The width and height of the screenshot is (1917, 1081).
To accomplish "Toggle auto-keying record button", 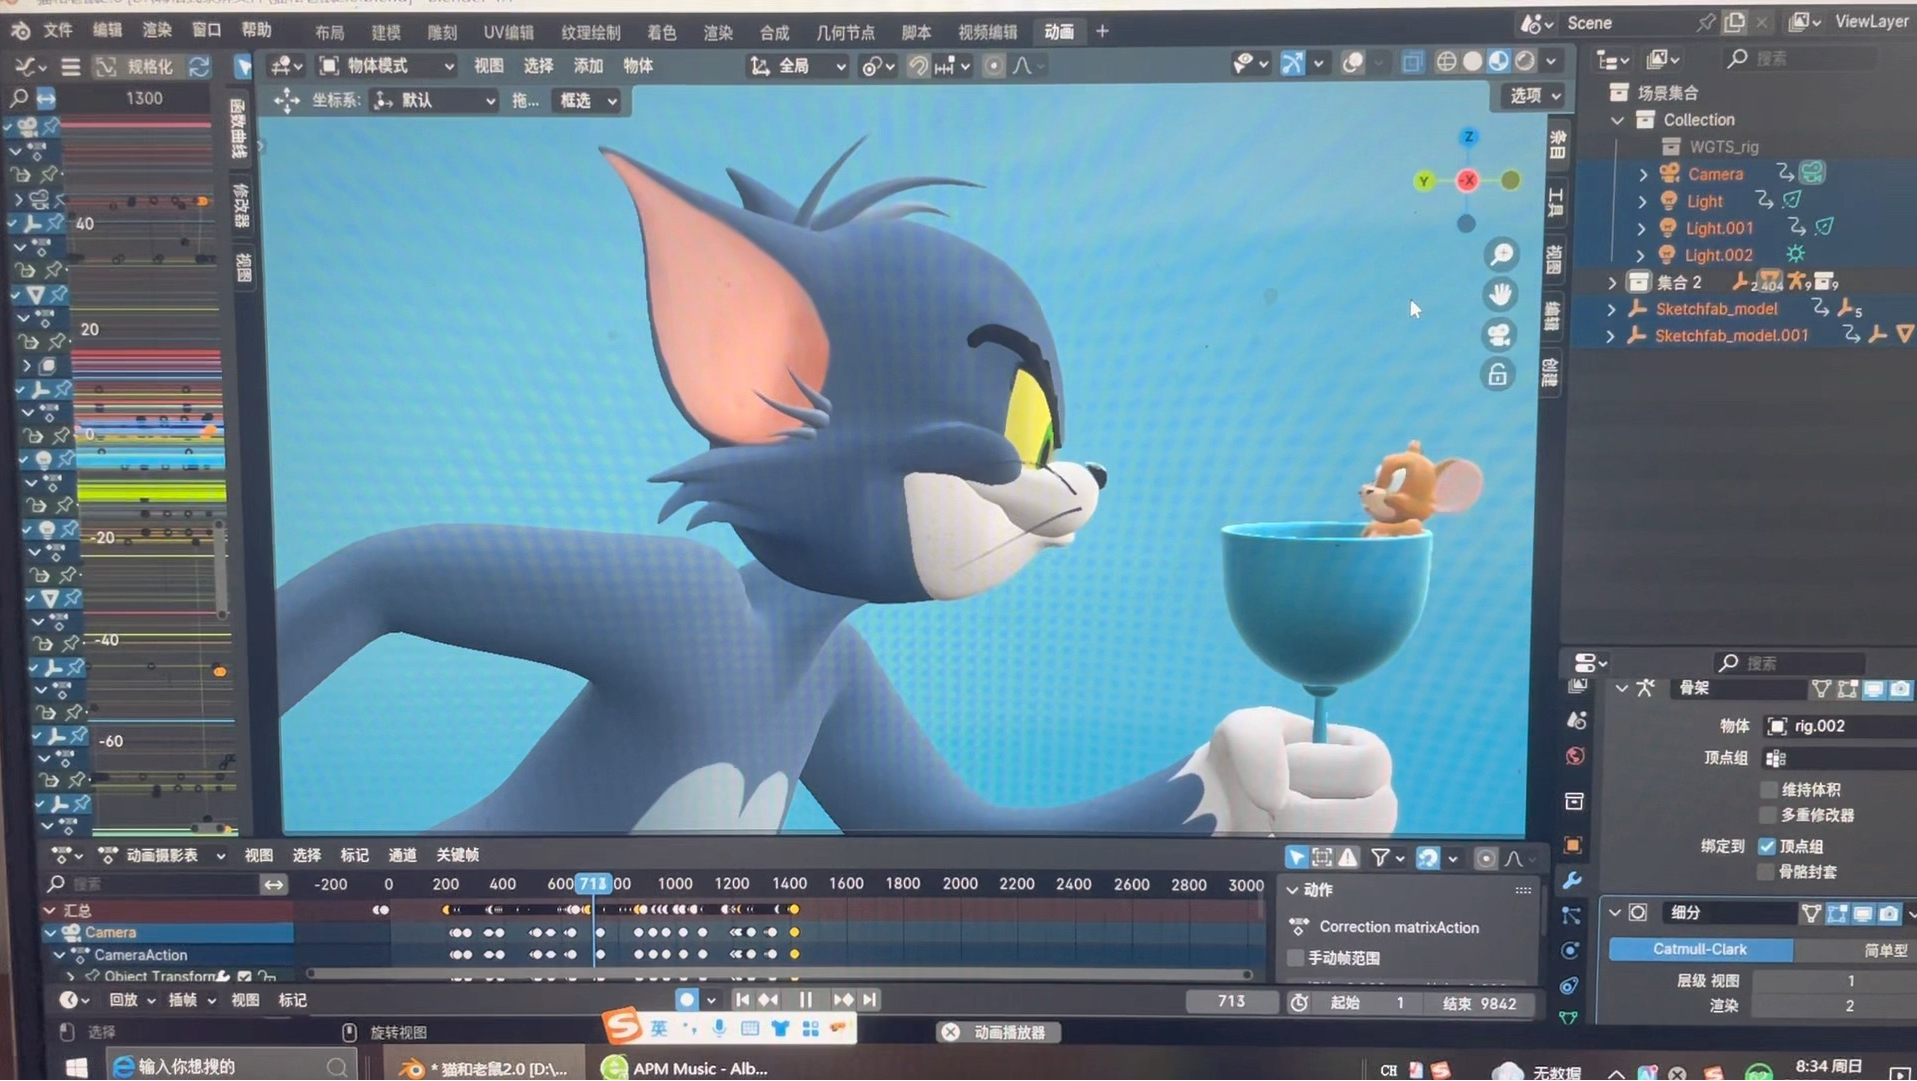I will click(686, 1000).
